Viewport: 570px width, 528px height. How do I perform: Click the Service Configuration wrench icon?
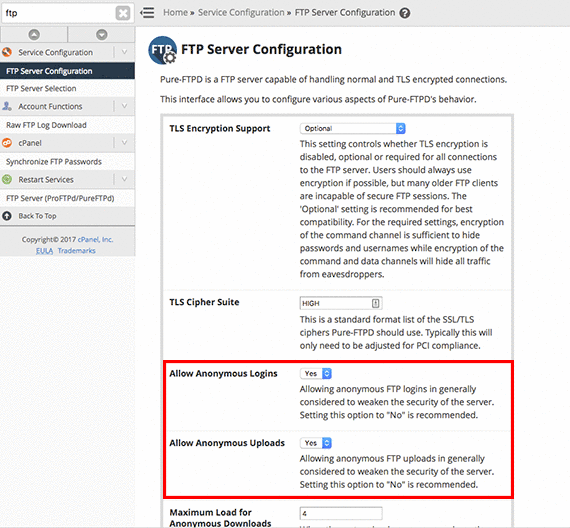click(7, 52)
